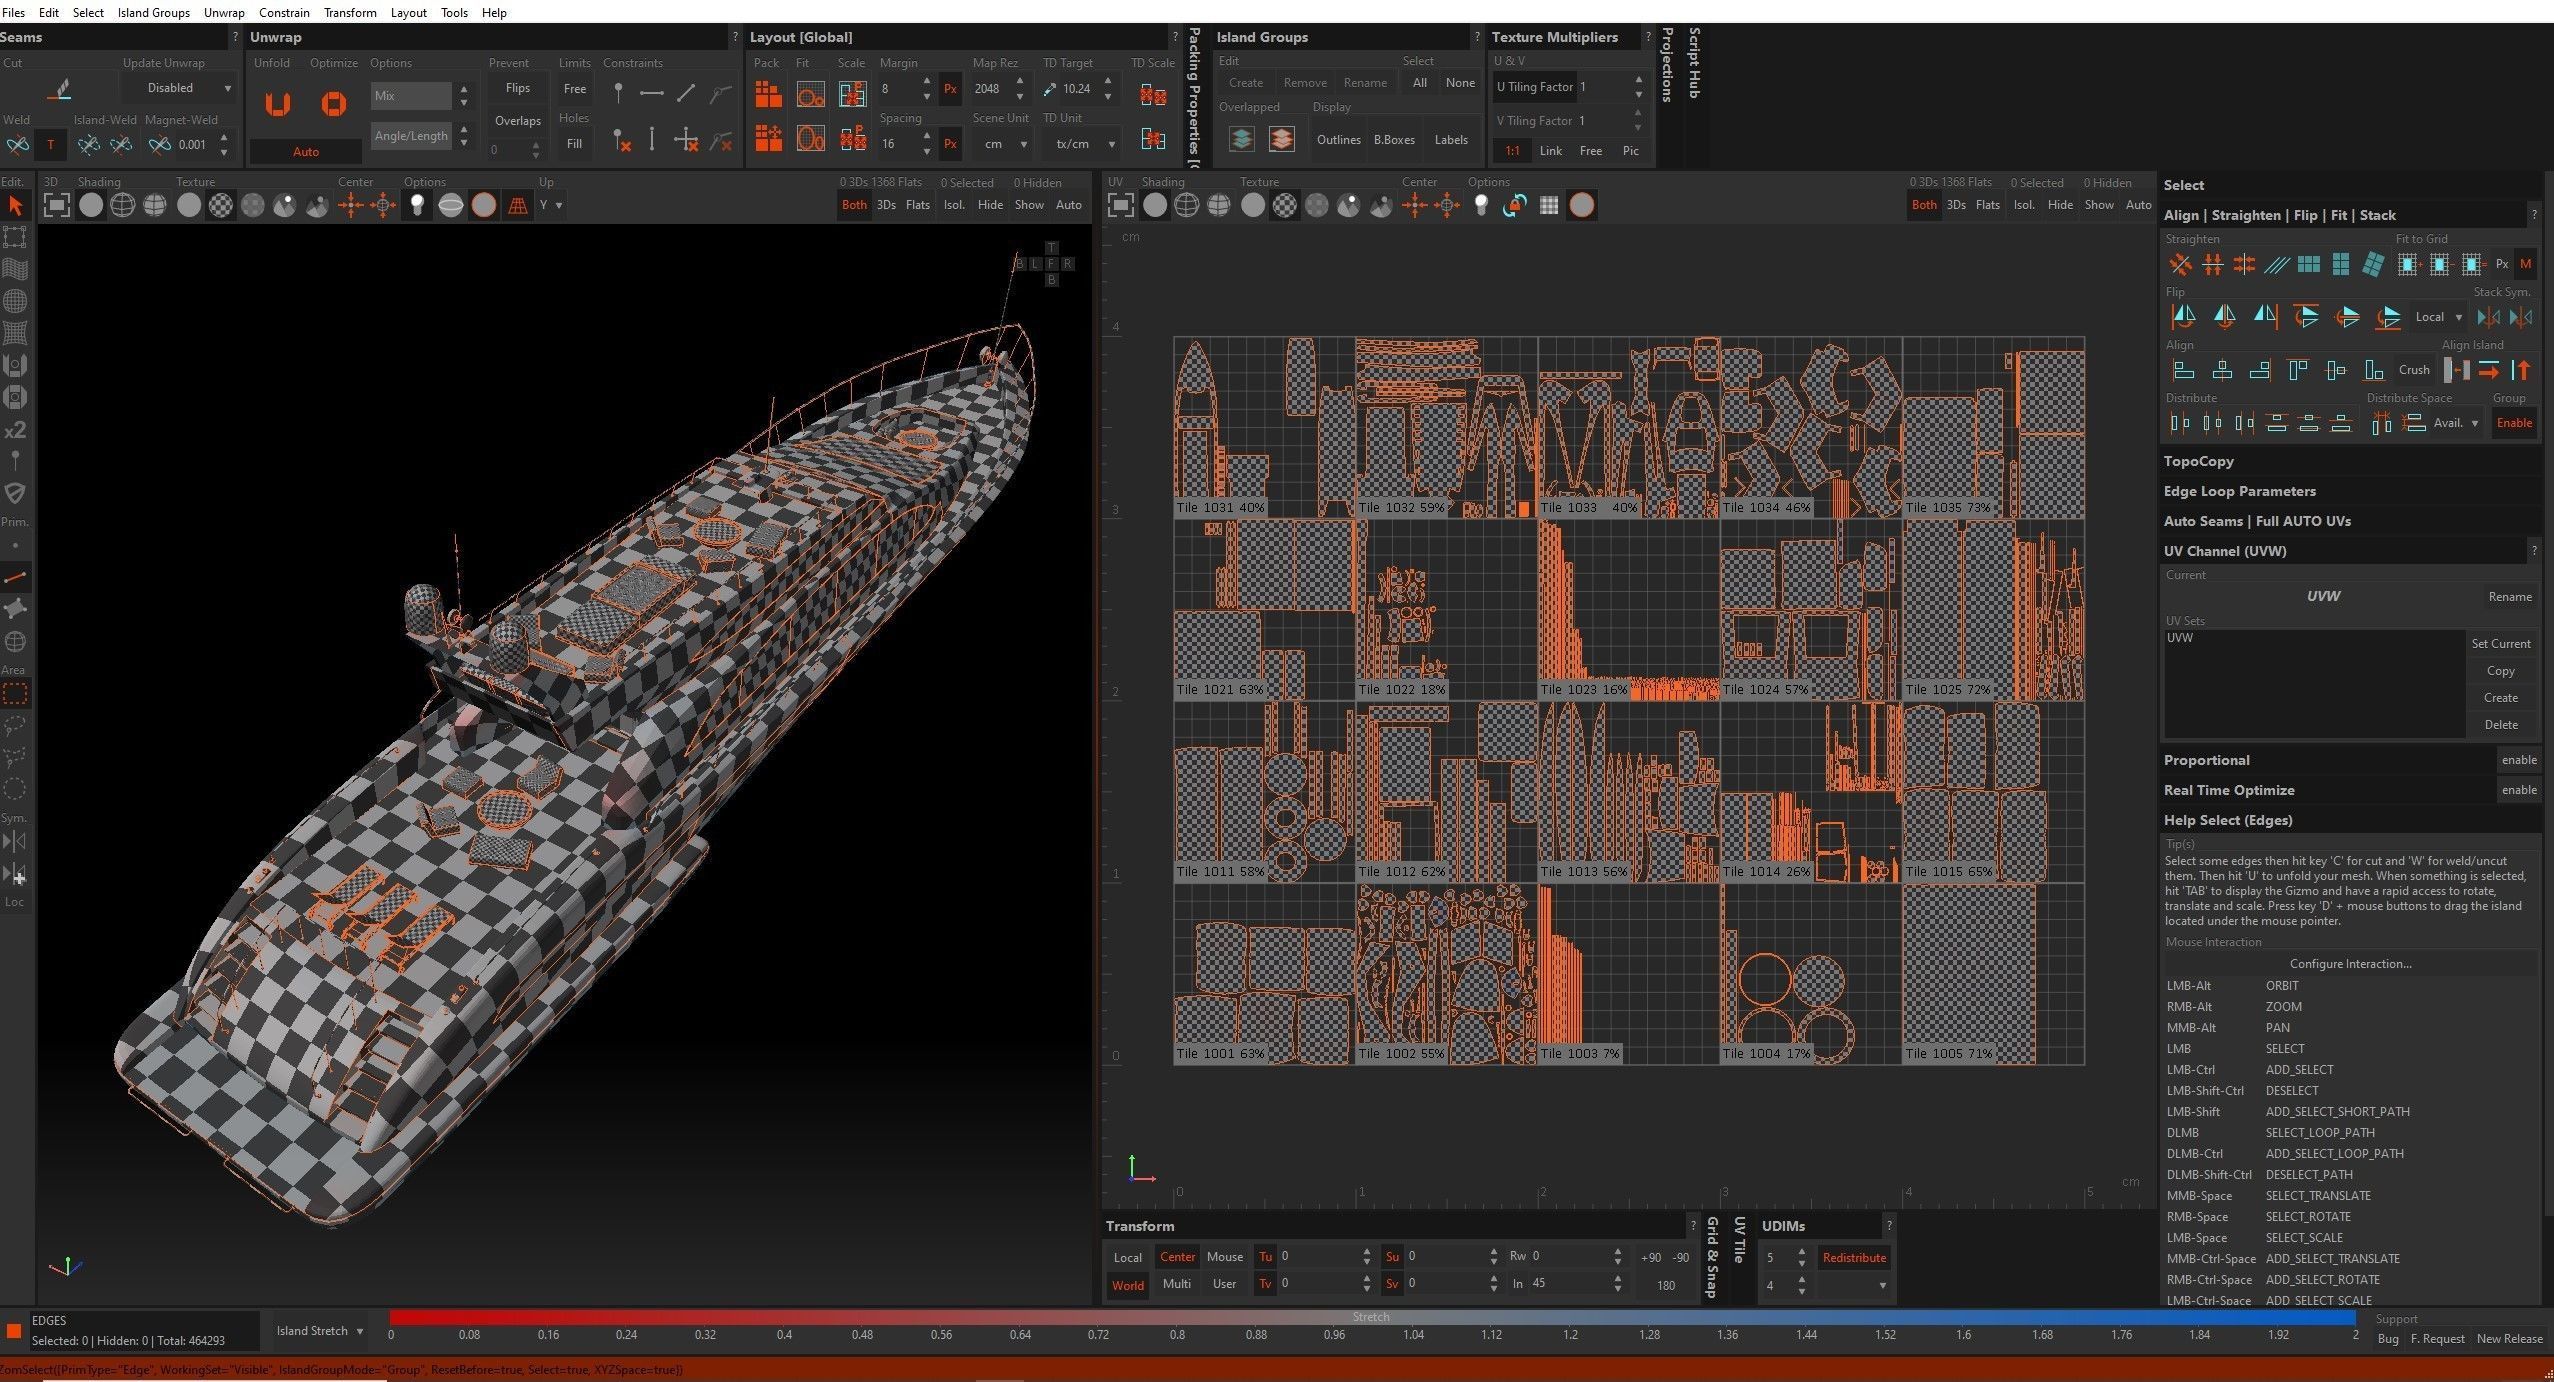Click the Cut seams icon
The width and height of the screenshot is (2554, 1382).
(x=60, y=90)
